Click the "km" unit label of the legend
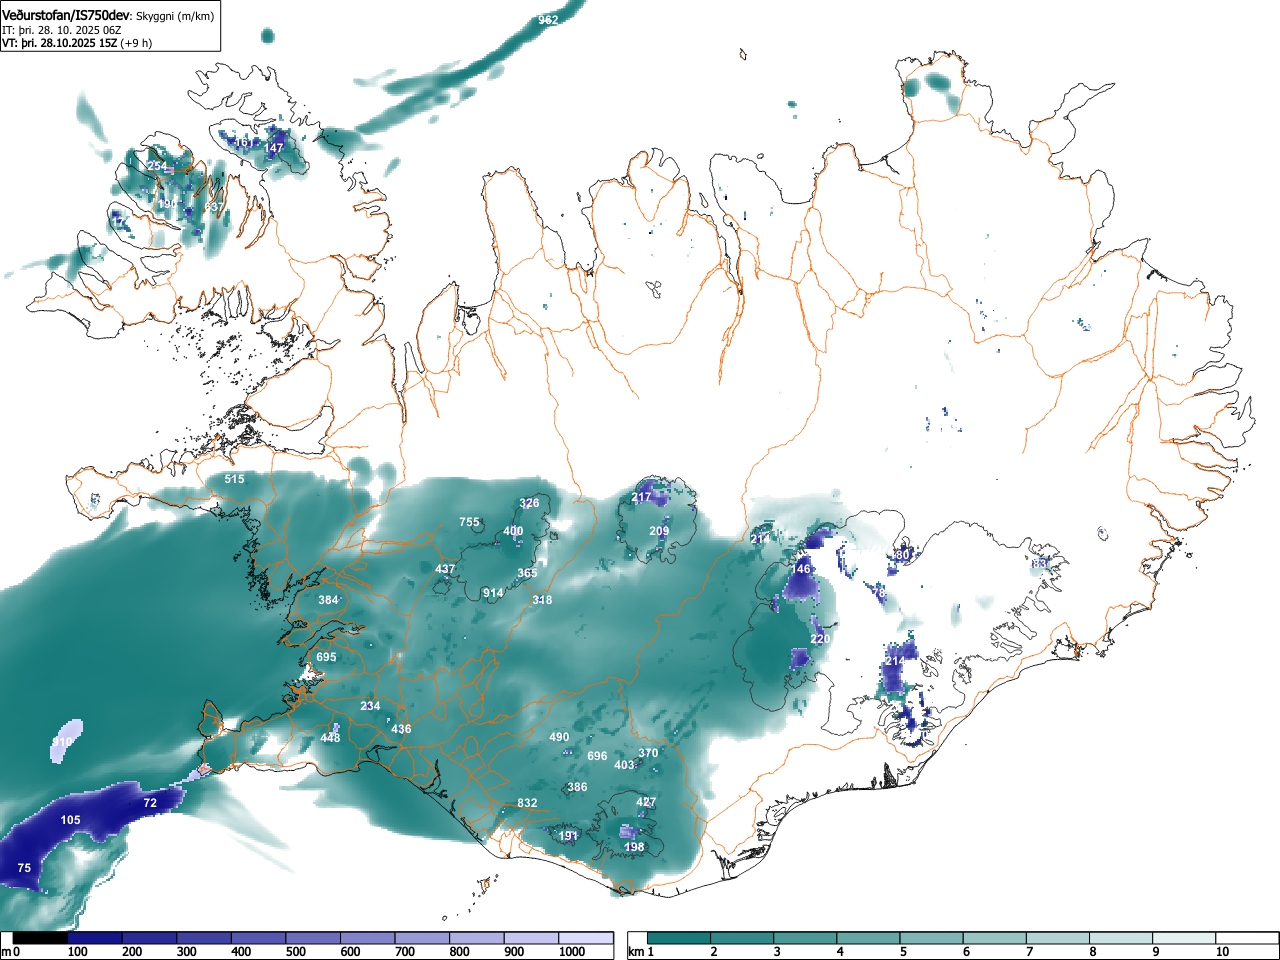1280x960 pixels. coord(635,952)
